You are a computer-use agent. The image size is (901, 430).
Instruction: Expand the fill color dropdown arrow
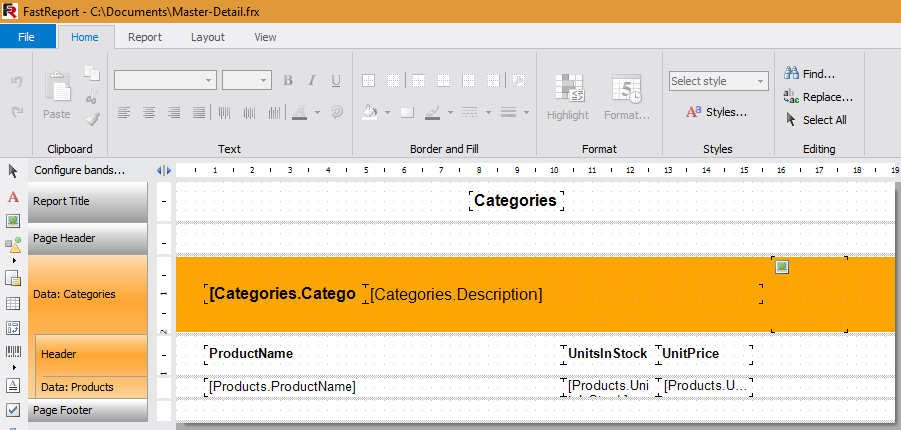pos(386,112)
